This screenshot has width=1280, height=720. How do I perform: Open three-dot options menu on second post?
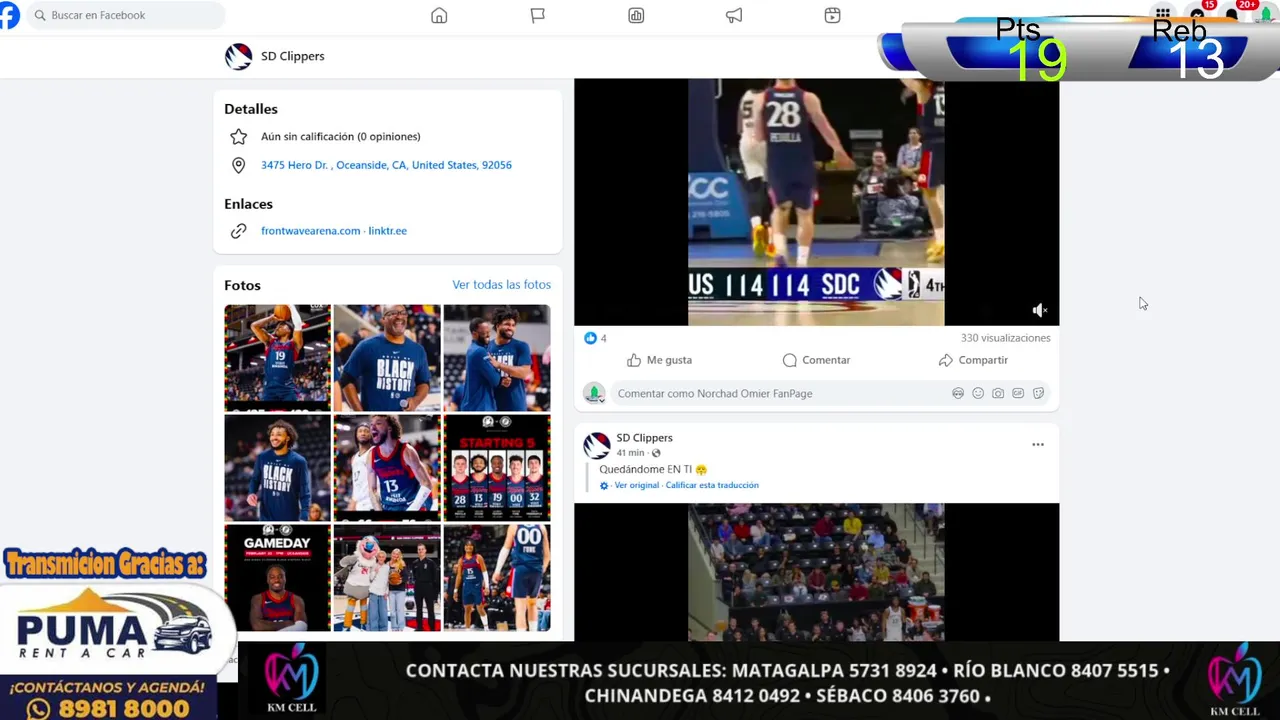coord(1038,445)
